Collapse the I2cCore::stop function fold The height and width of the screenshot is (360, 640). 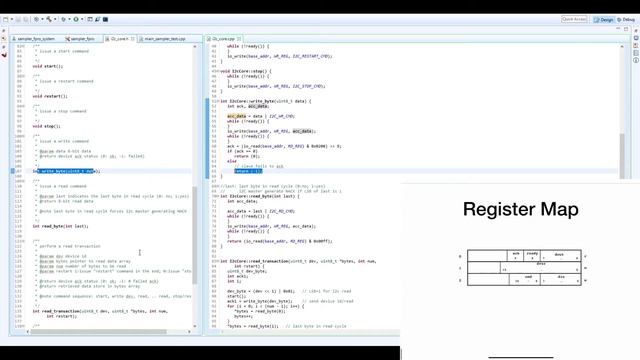tap(218, 71)
